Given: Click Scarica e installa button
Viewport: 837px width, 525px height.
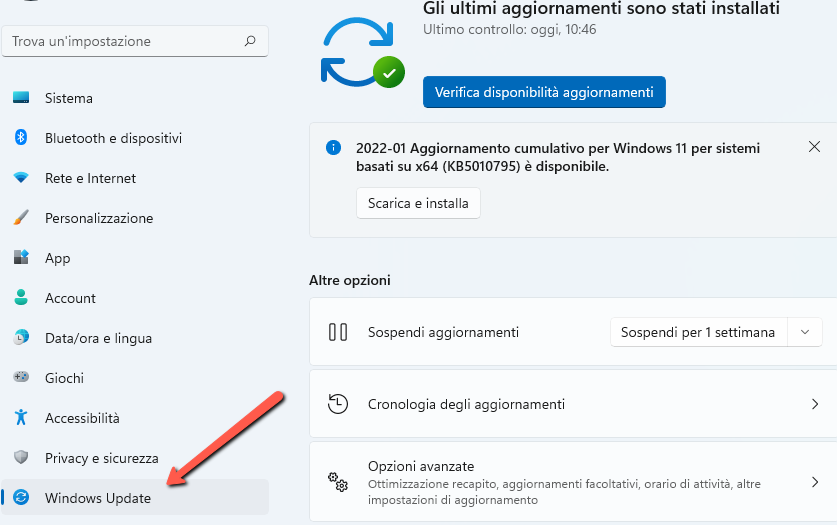Looking at the screenshot, I should tap(418, 203).
